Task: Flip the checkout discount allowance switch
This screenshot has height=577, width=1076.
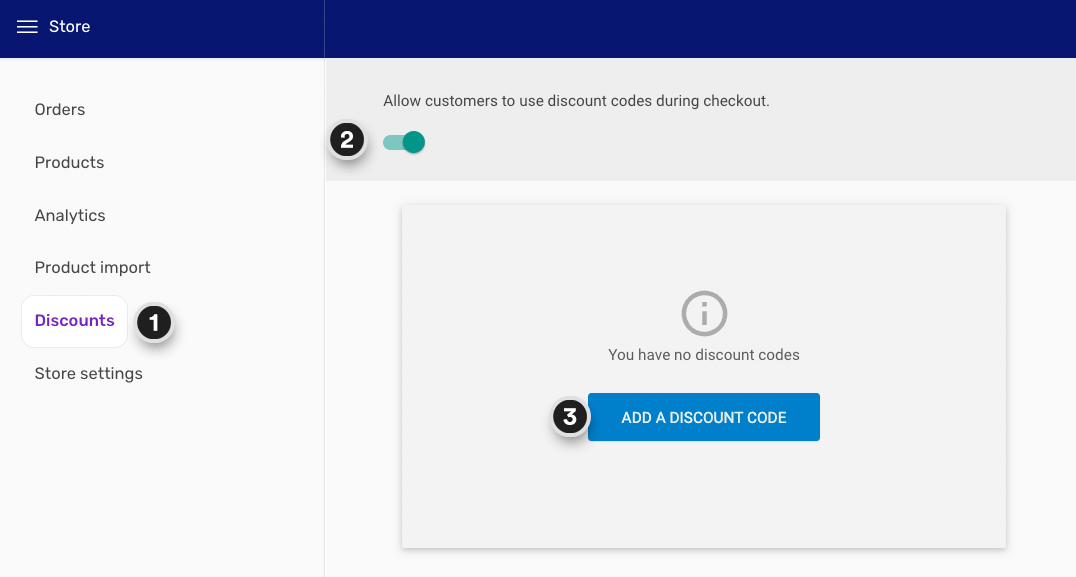Action: (x=403, y=142)
